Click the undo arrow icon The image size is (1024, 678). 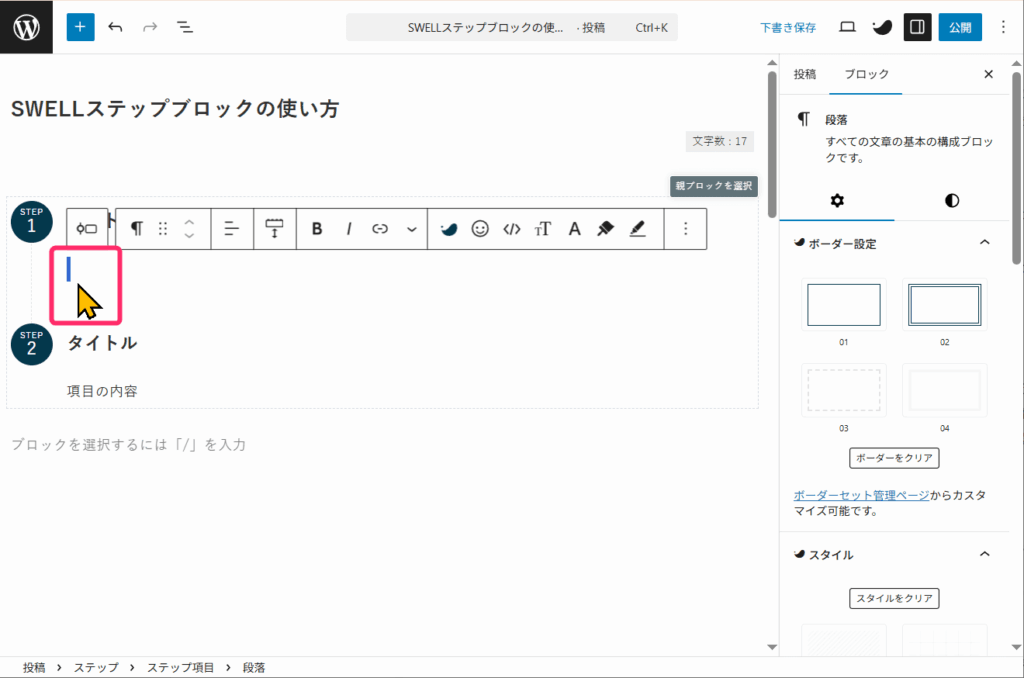point(115,27)
